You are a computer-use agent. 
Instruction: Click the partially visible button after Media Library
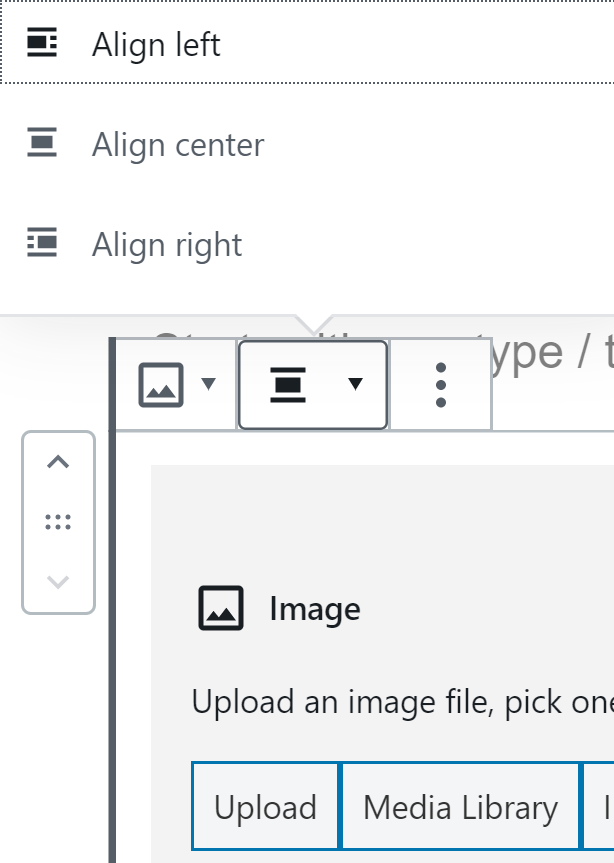point(599,807)
